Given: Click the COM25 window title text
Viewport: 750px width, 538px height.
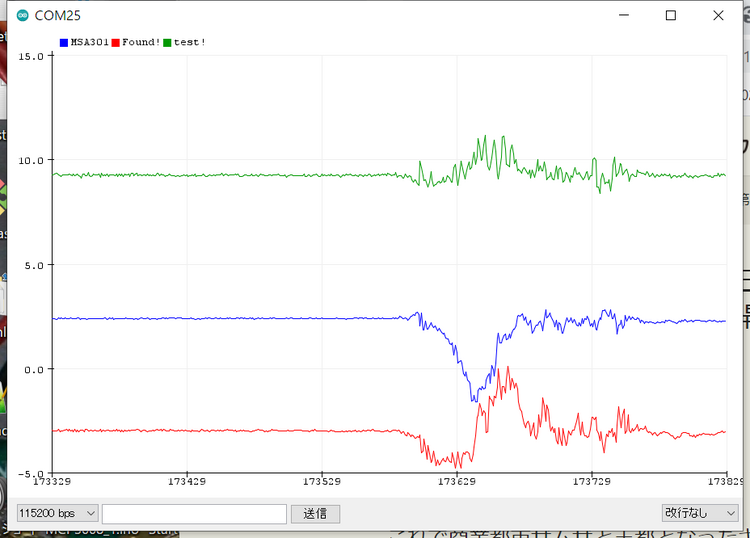Looking at the screenshot, I should (x=57, y=15).
